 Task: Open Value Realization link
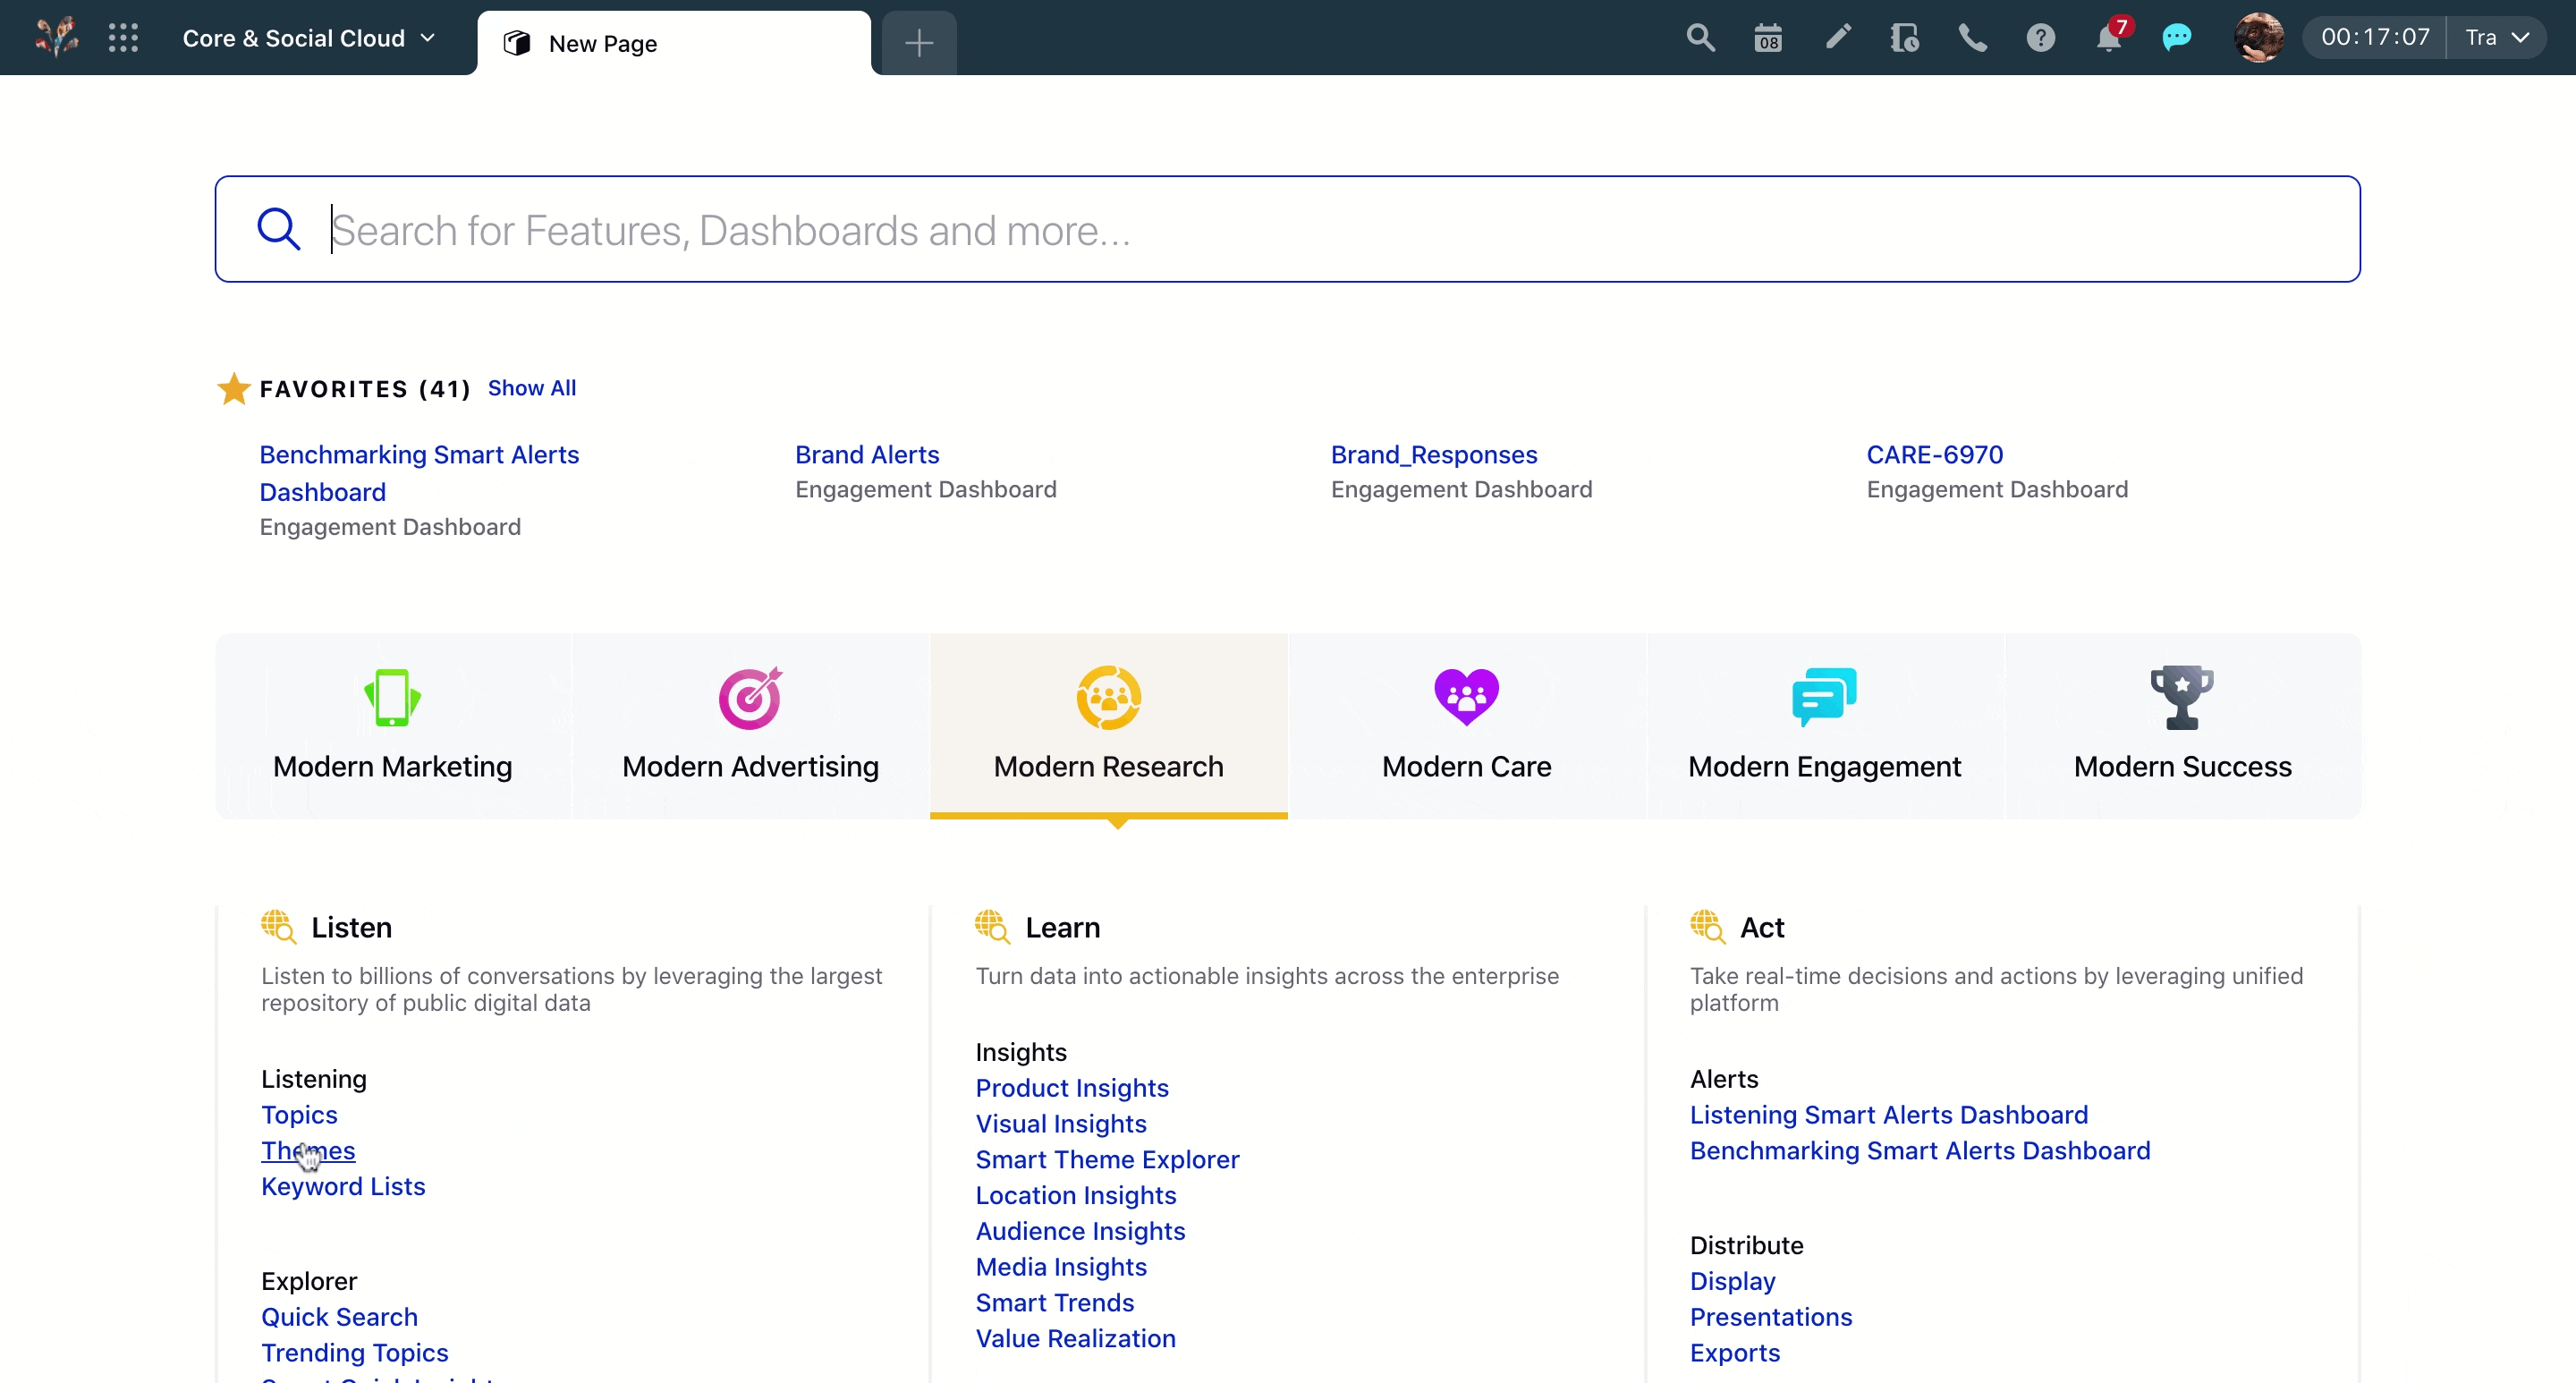tap(1076, 1338)
